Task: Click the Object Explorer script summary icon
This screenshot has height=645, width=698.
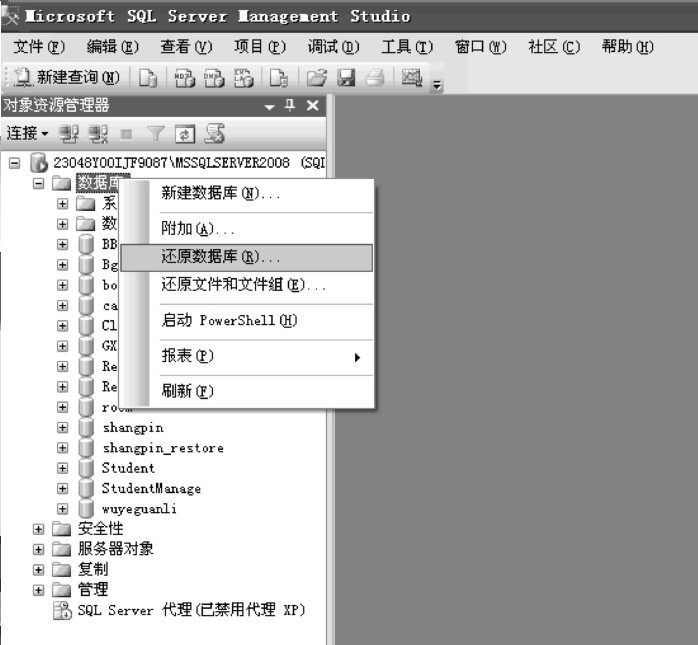Action: pos(214,134)
